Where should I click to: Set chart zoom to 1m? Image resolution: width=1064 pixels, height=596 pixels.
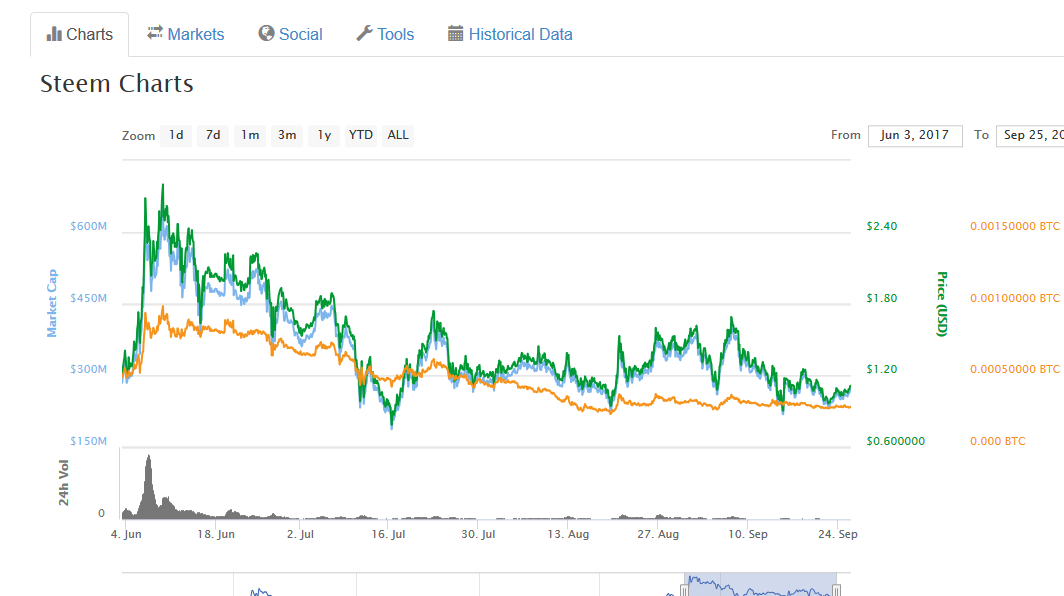pos(250,135)
